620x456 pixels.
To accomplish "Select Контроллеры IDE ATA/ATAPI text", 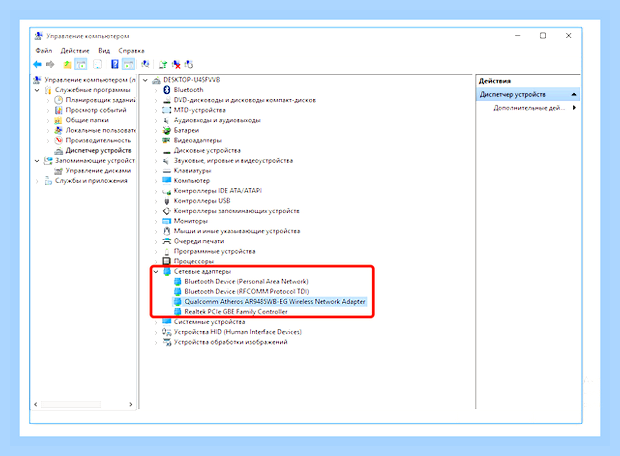I will [218, 191].
